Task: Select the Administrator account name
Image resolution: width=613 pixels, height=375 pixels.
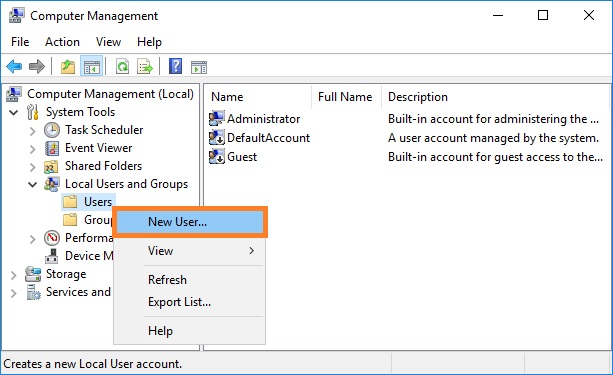Action: [263, 119]
